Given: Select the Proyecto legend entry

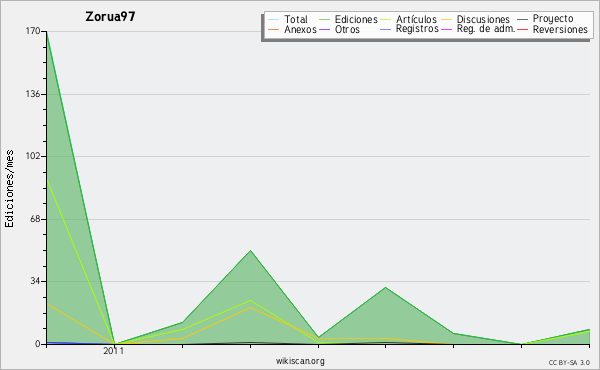Looking at the screenshot, I should pyautogui.click(x=553, y=19).
